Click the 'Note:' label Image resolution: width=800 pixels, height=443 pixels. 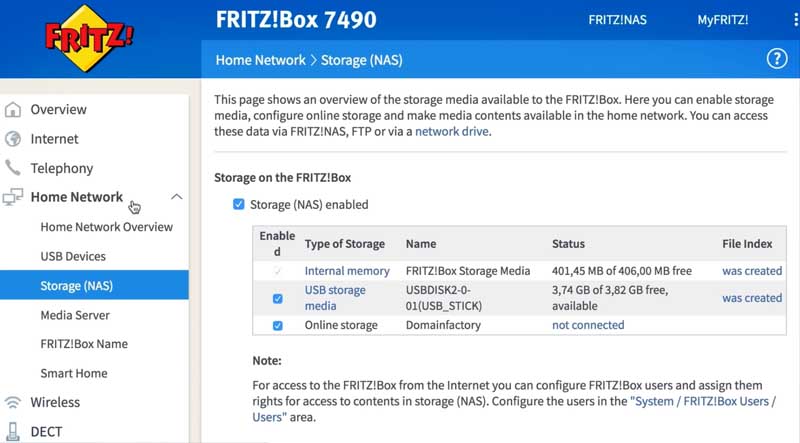tap(267, 361)
